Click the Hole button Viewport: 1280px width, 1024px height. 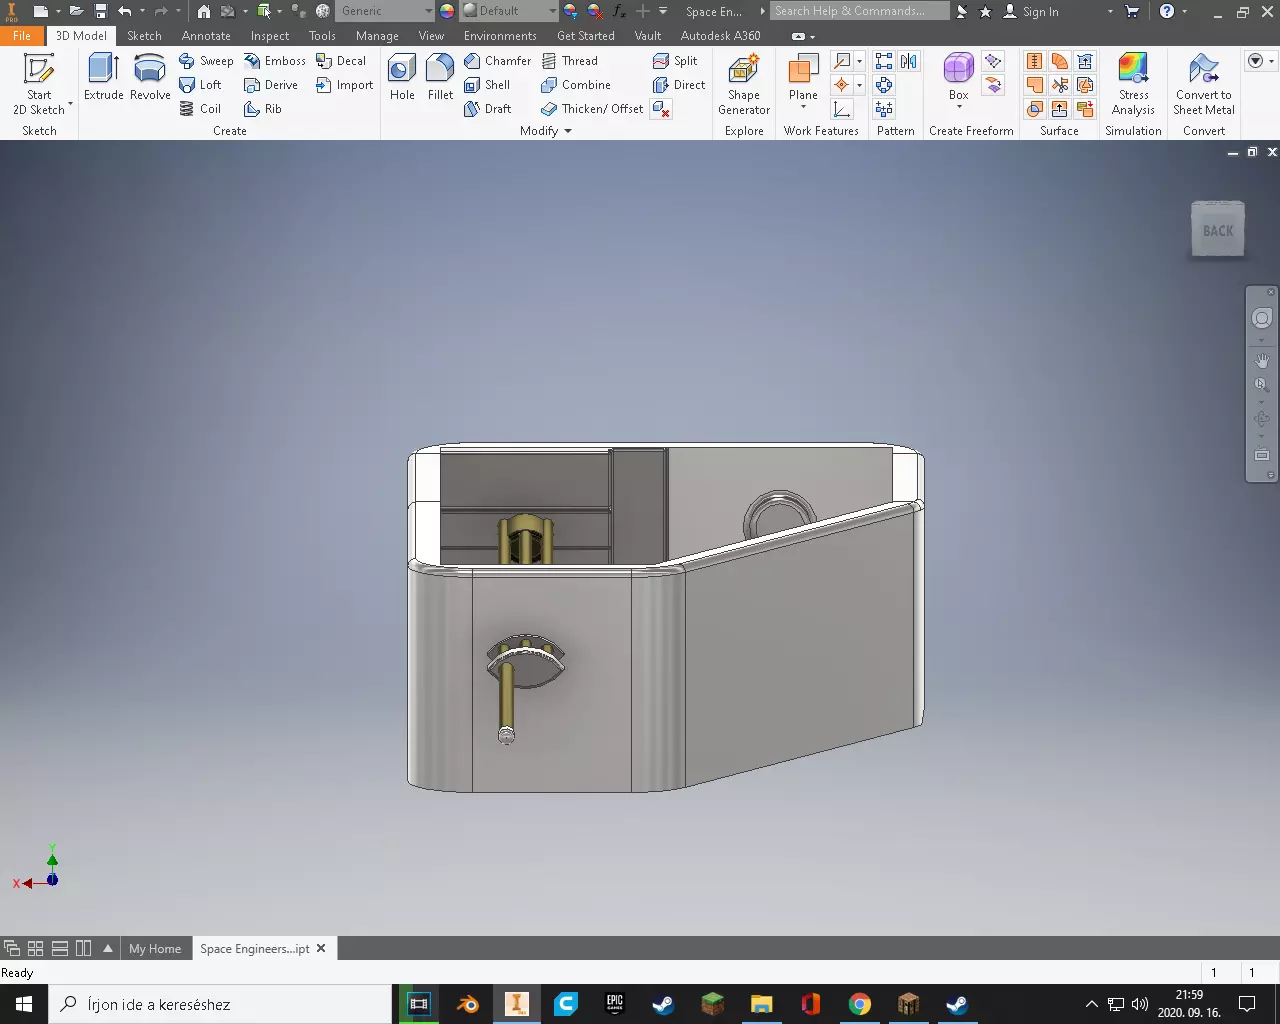(402, 77)
